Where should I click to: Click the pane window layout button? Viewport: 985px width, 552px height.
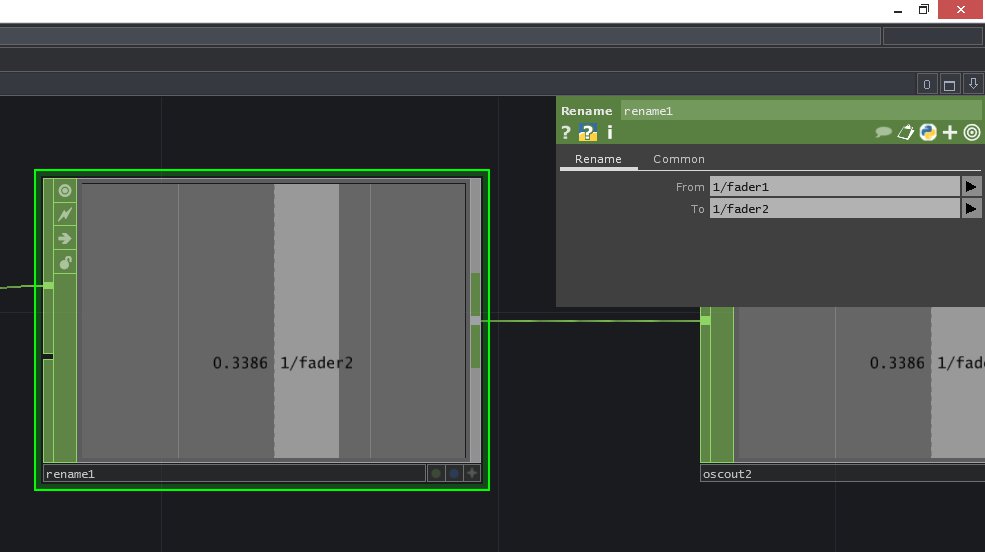click(x=950, y=84)
